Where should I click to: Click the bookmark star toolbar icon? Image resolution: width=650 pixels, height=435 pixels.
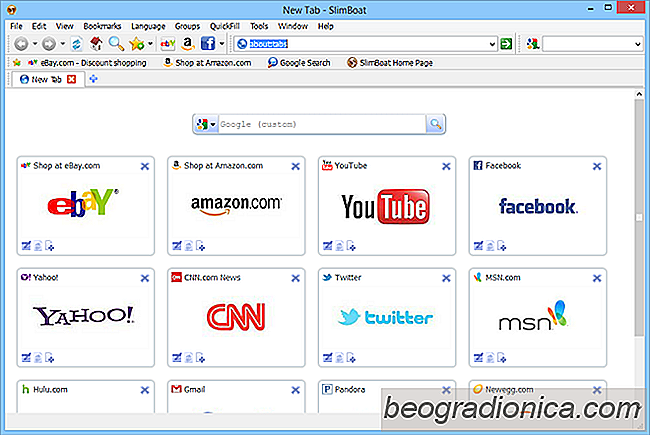tap(136, 44)
